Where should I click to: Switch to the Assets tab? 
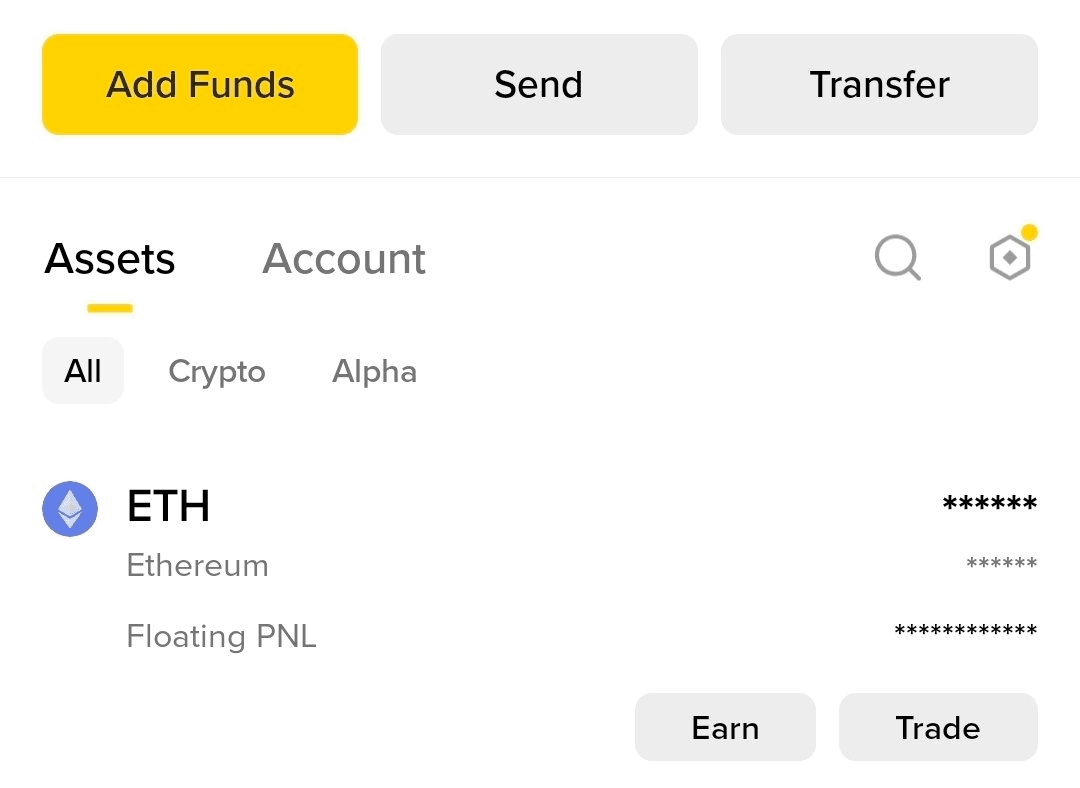click(110, 259)
